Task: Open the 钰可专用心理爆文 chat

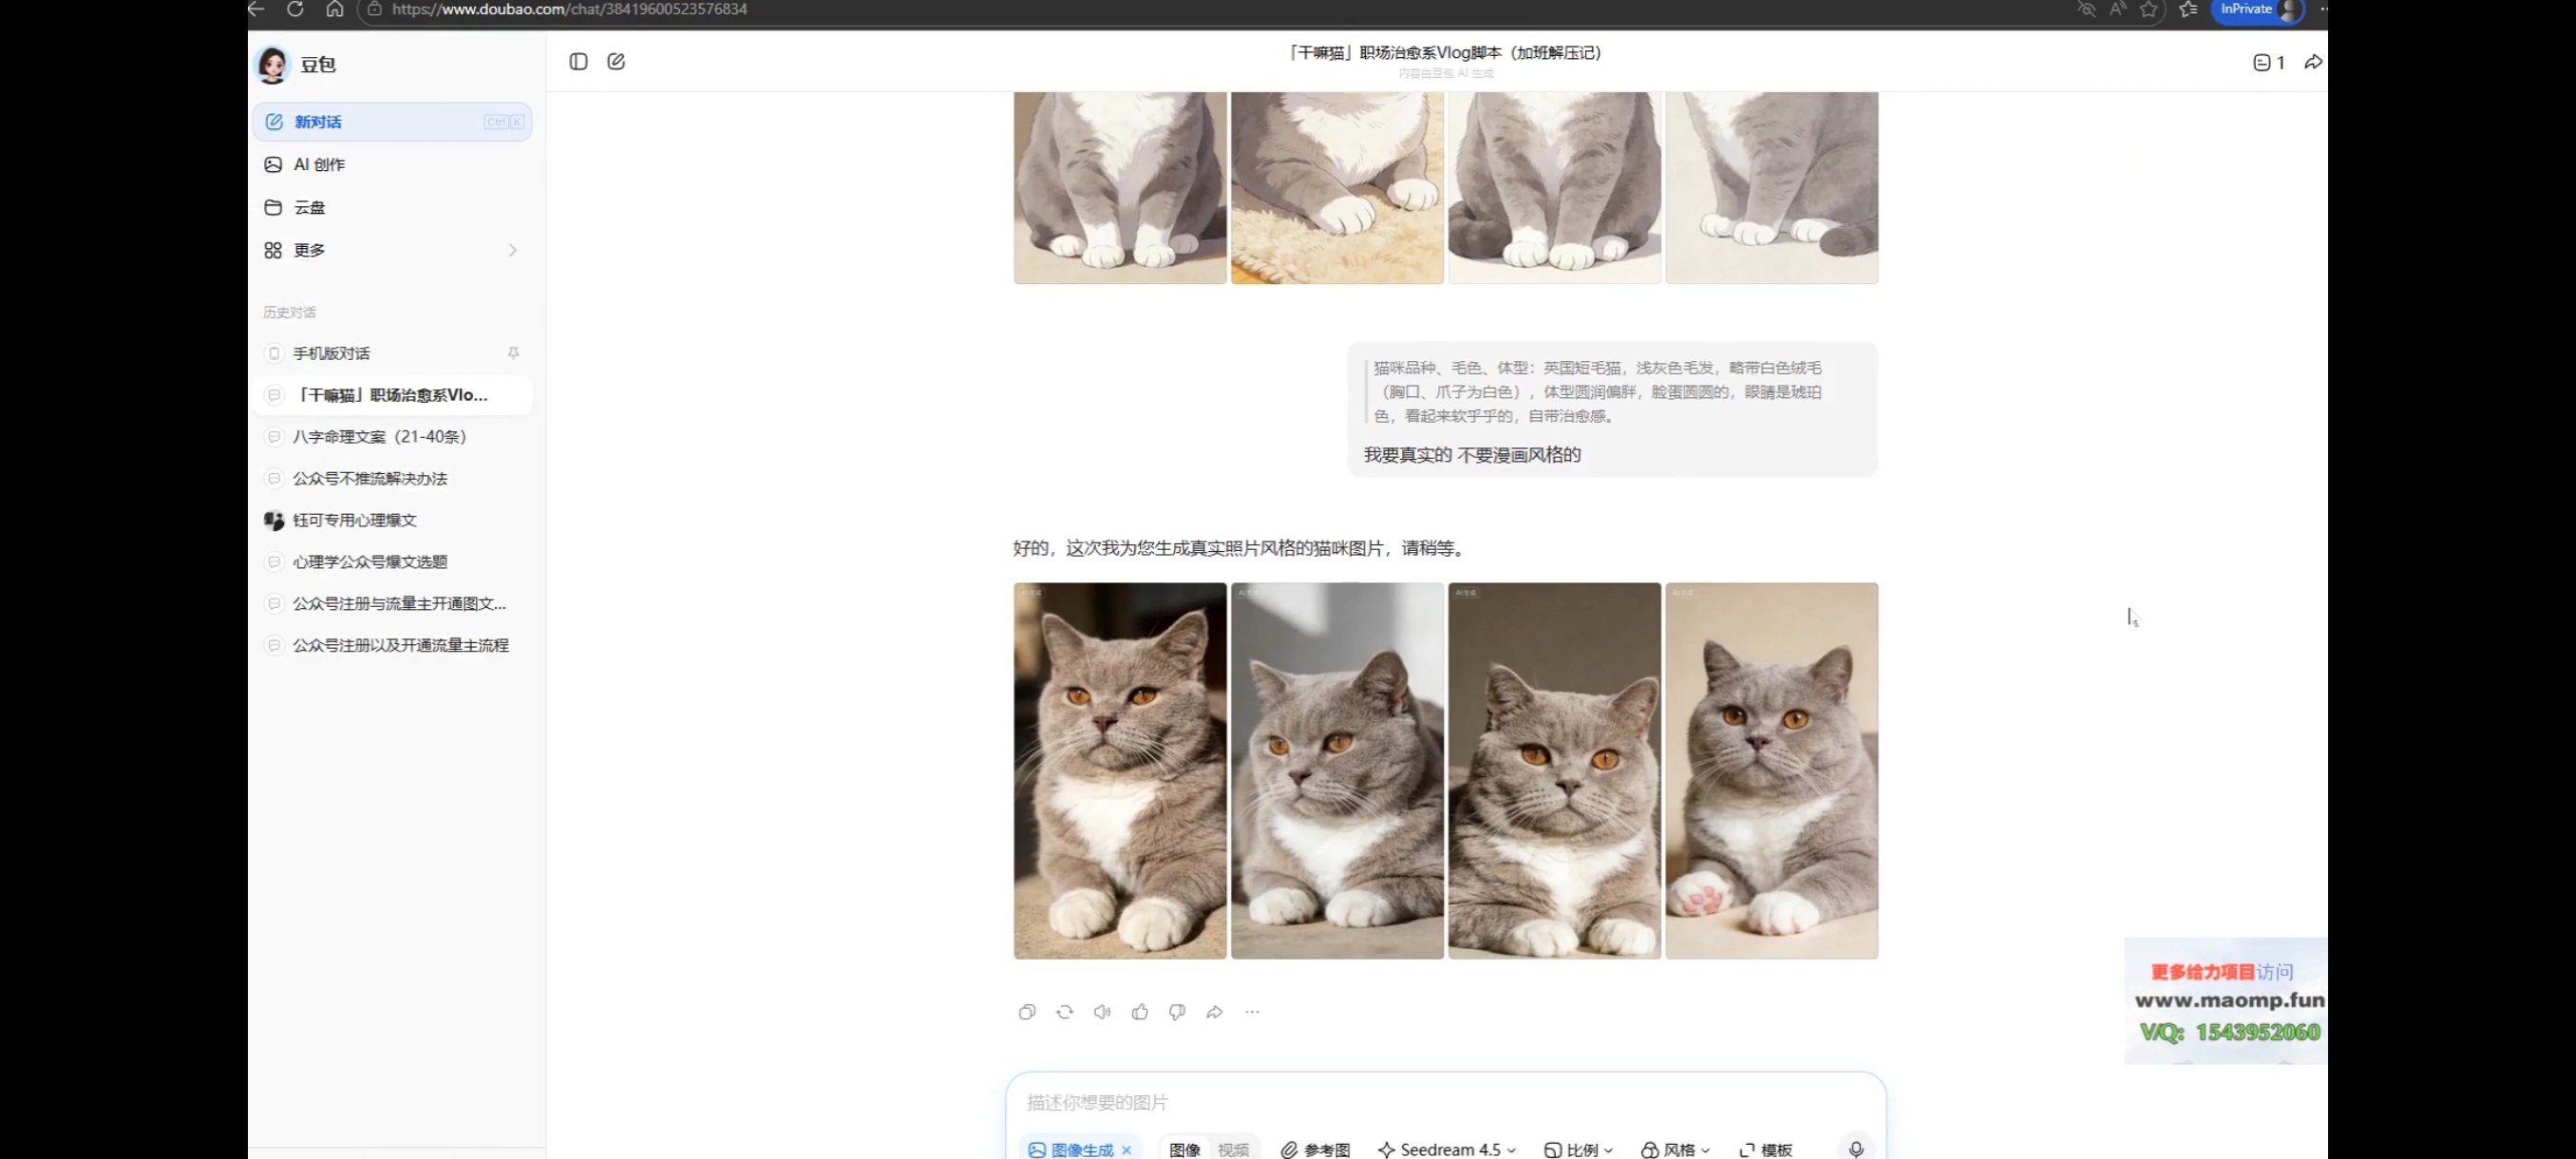Action: (x=392, y=520)
